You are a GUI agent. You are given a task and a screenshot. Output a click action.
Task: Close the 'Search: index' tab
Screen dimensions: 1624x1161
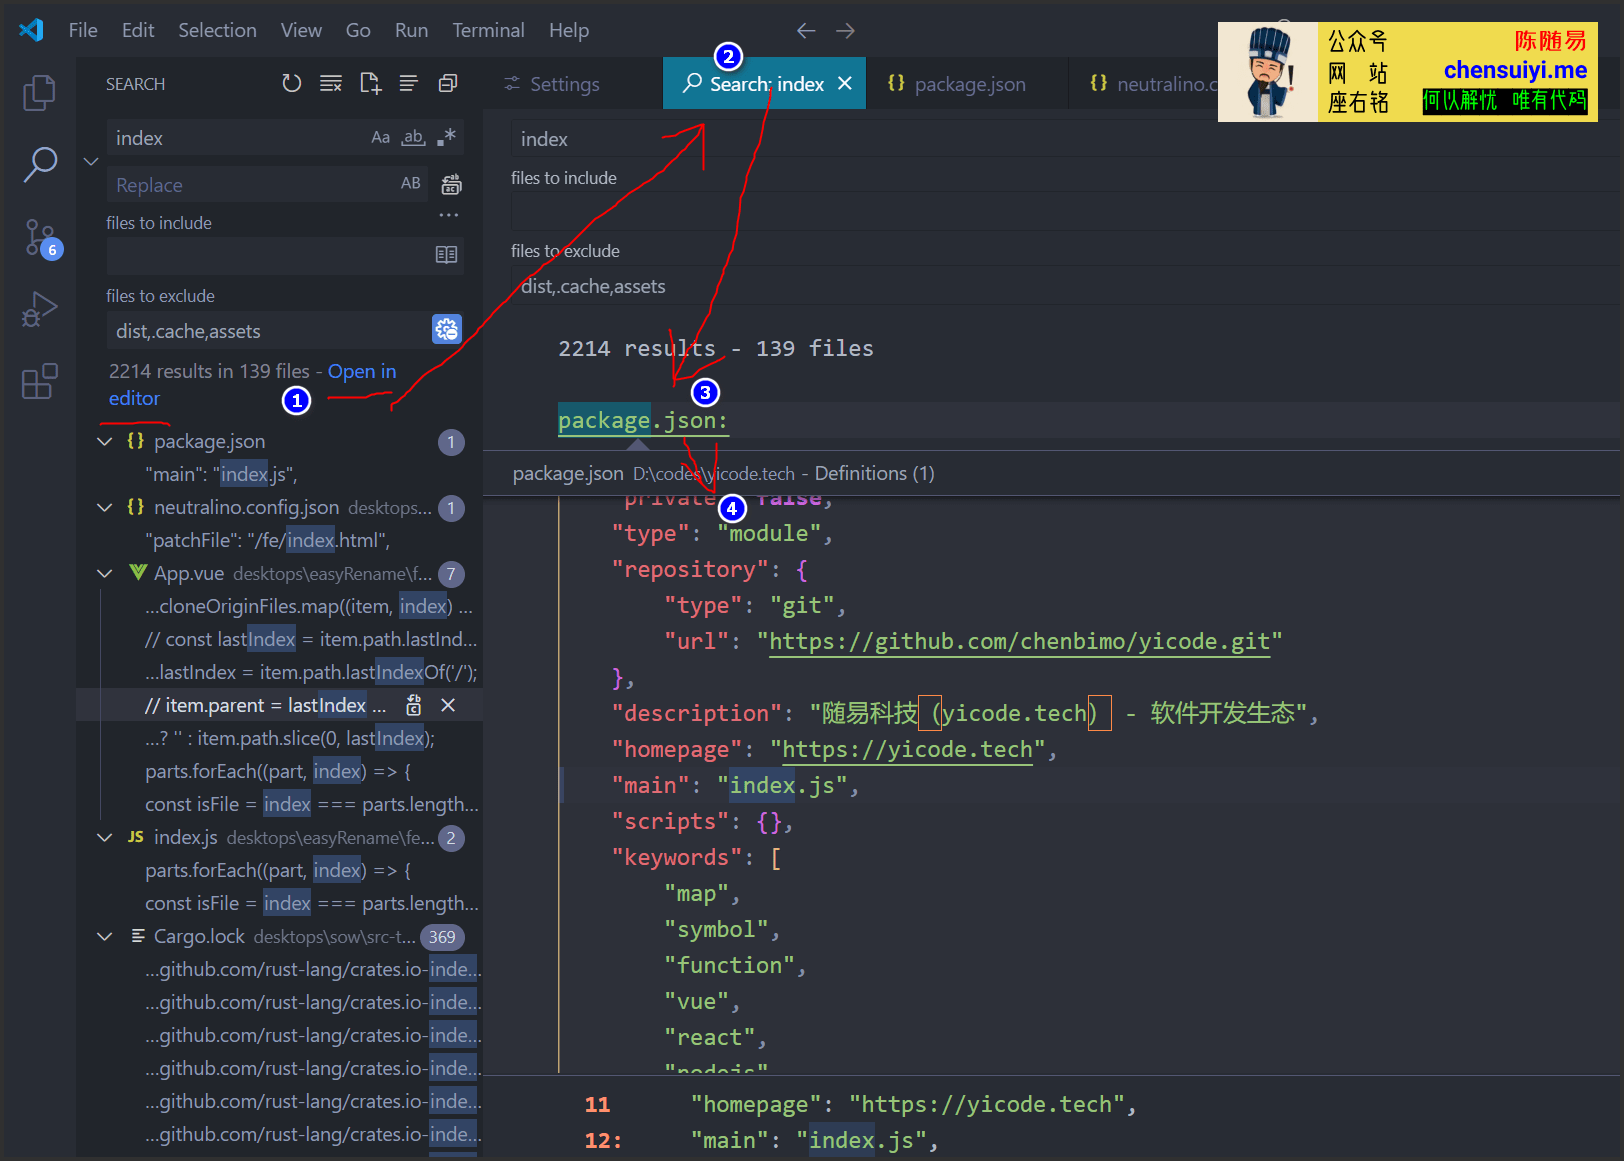click(x=845, y=84)
